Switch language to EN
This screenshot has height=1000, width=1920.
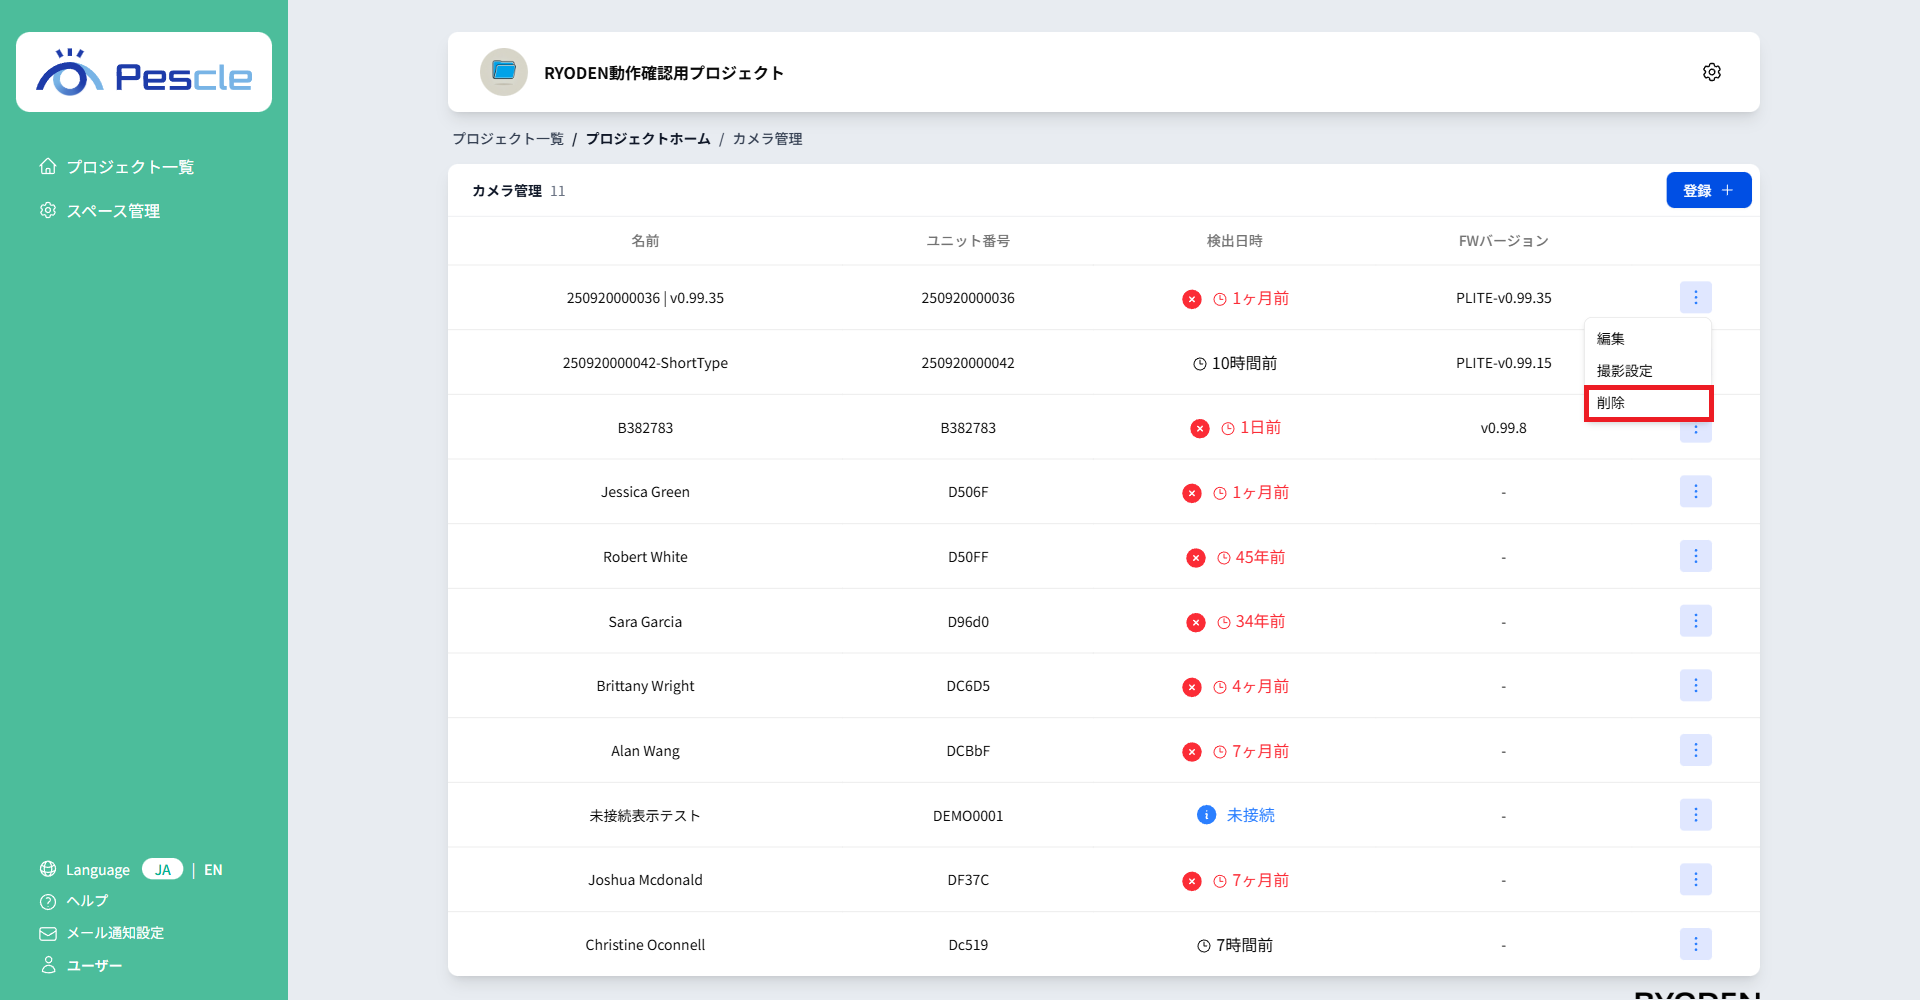point(213,870)
